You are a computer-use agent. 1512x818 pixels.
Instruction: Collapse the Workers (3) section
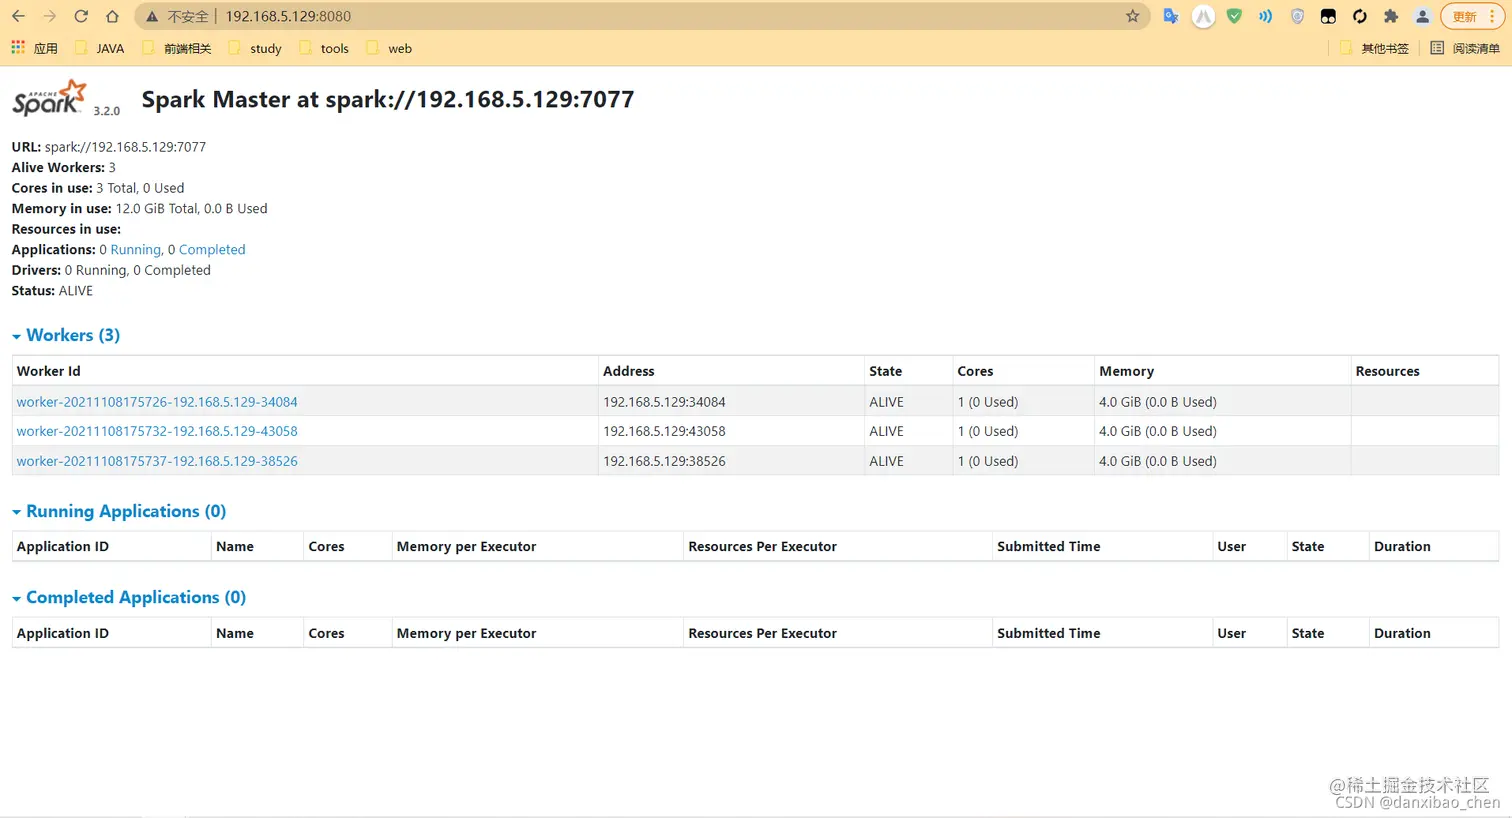pyautogui.click(x=66, y=335)
